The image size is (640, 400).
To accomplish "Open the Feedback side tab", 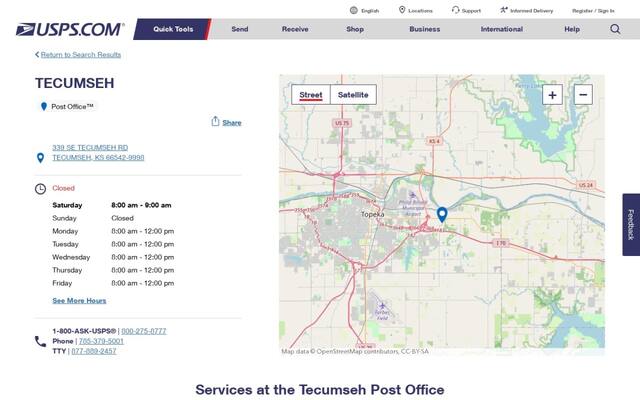I will 631,224.
